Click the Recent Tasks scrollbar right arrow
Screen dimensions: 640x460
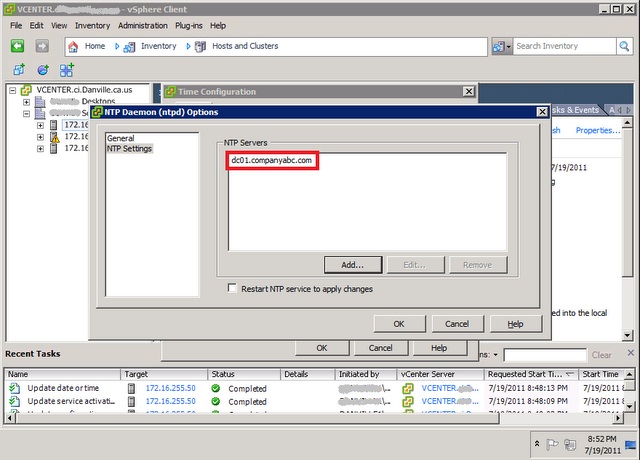click(618, 418)
